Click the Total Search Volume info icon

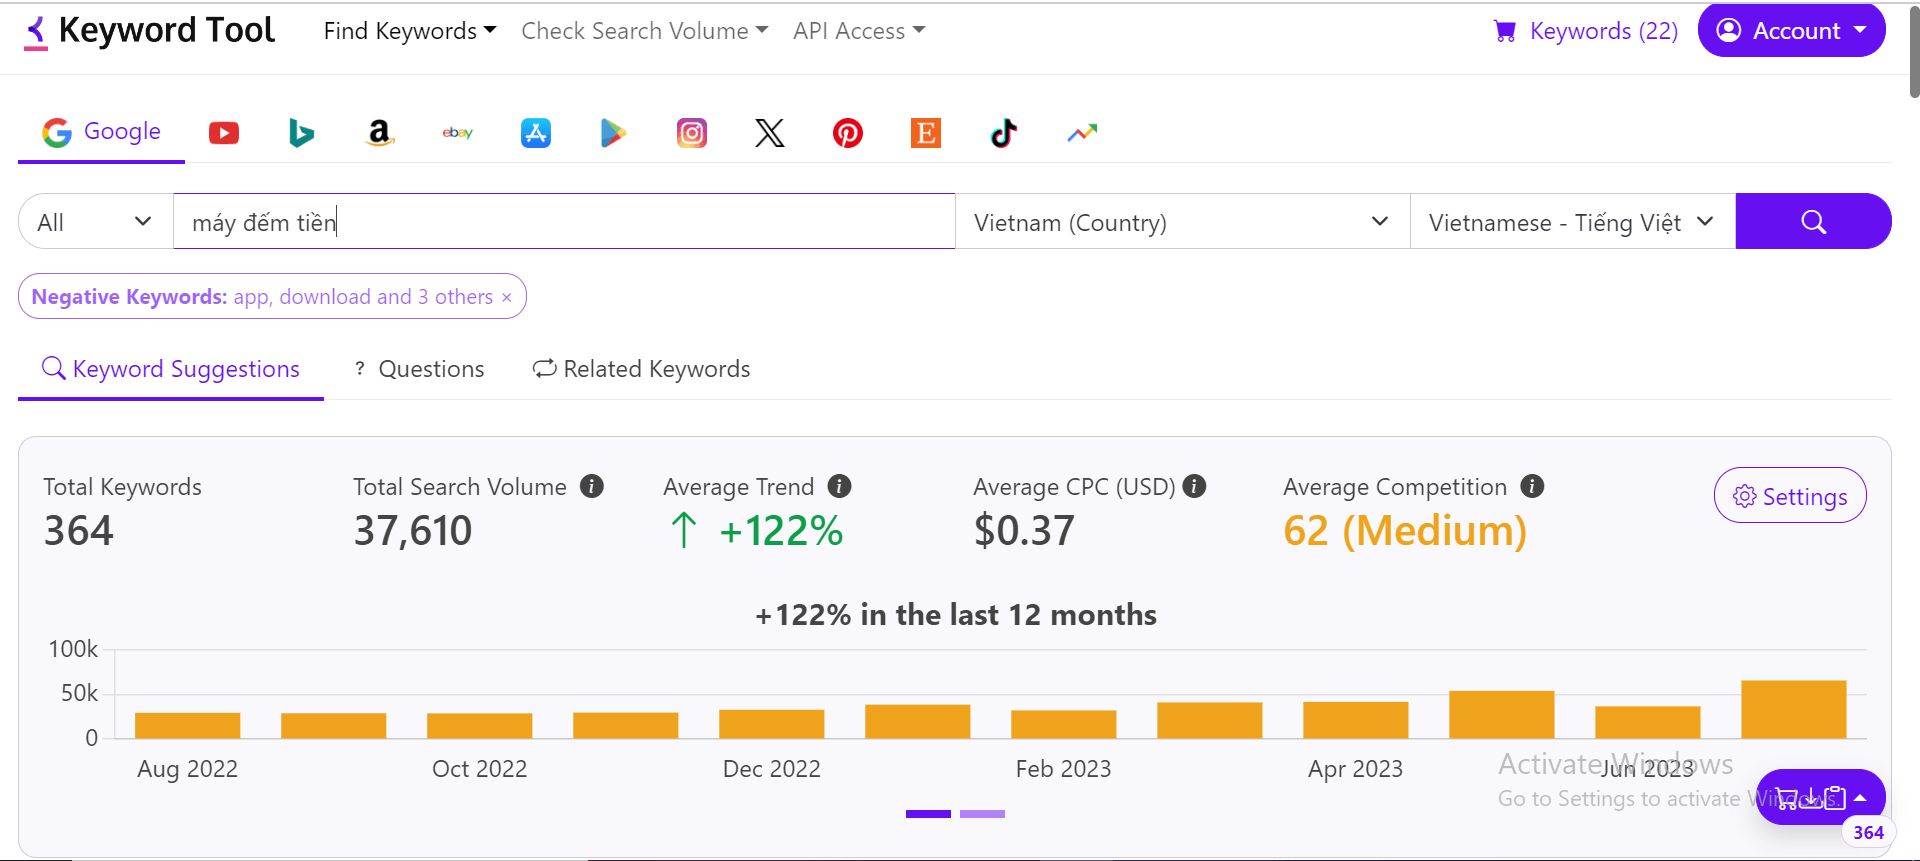[592, 487]
